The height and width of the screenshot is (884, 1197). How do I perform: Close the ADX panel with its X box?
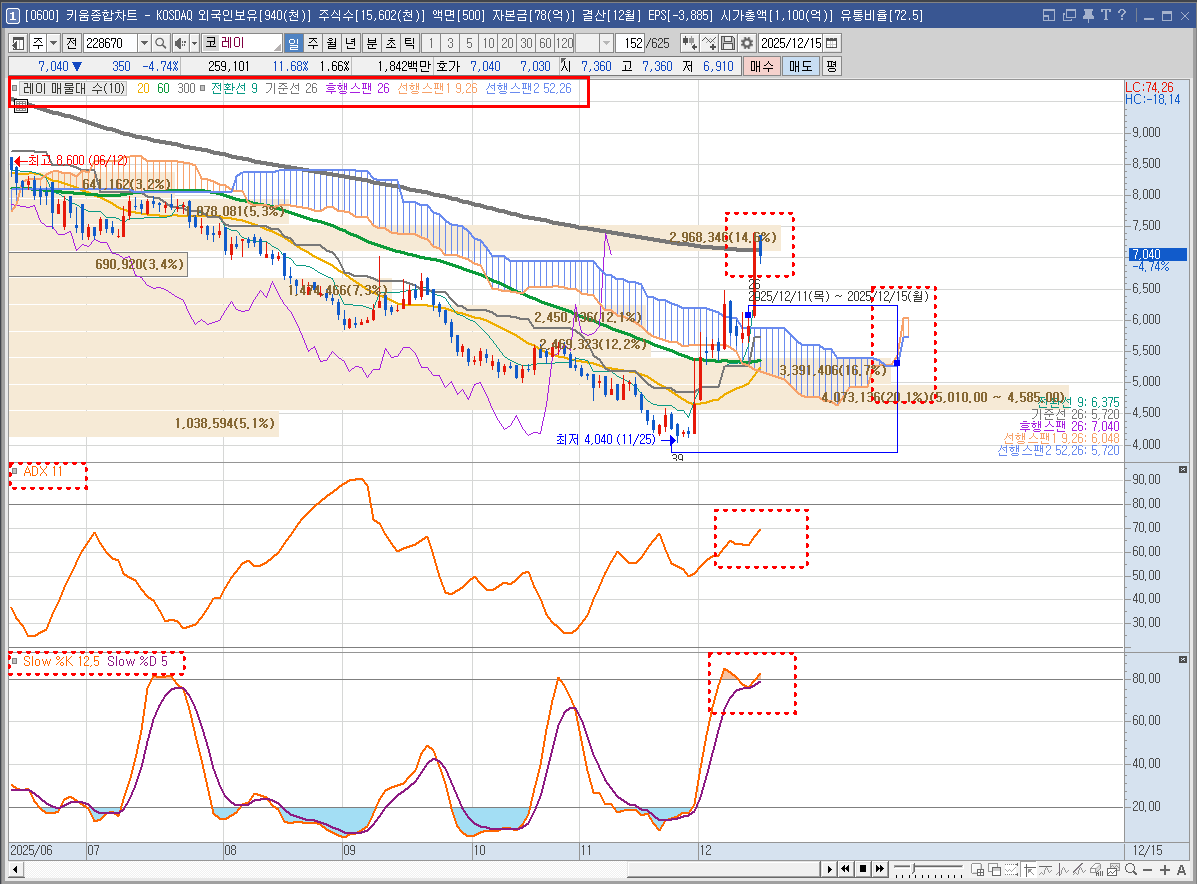tap(1182, 469)
